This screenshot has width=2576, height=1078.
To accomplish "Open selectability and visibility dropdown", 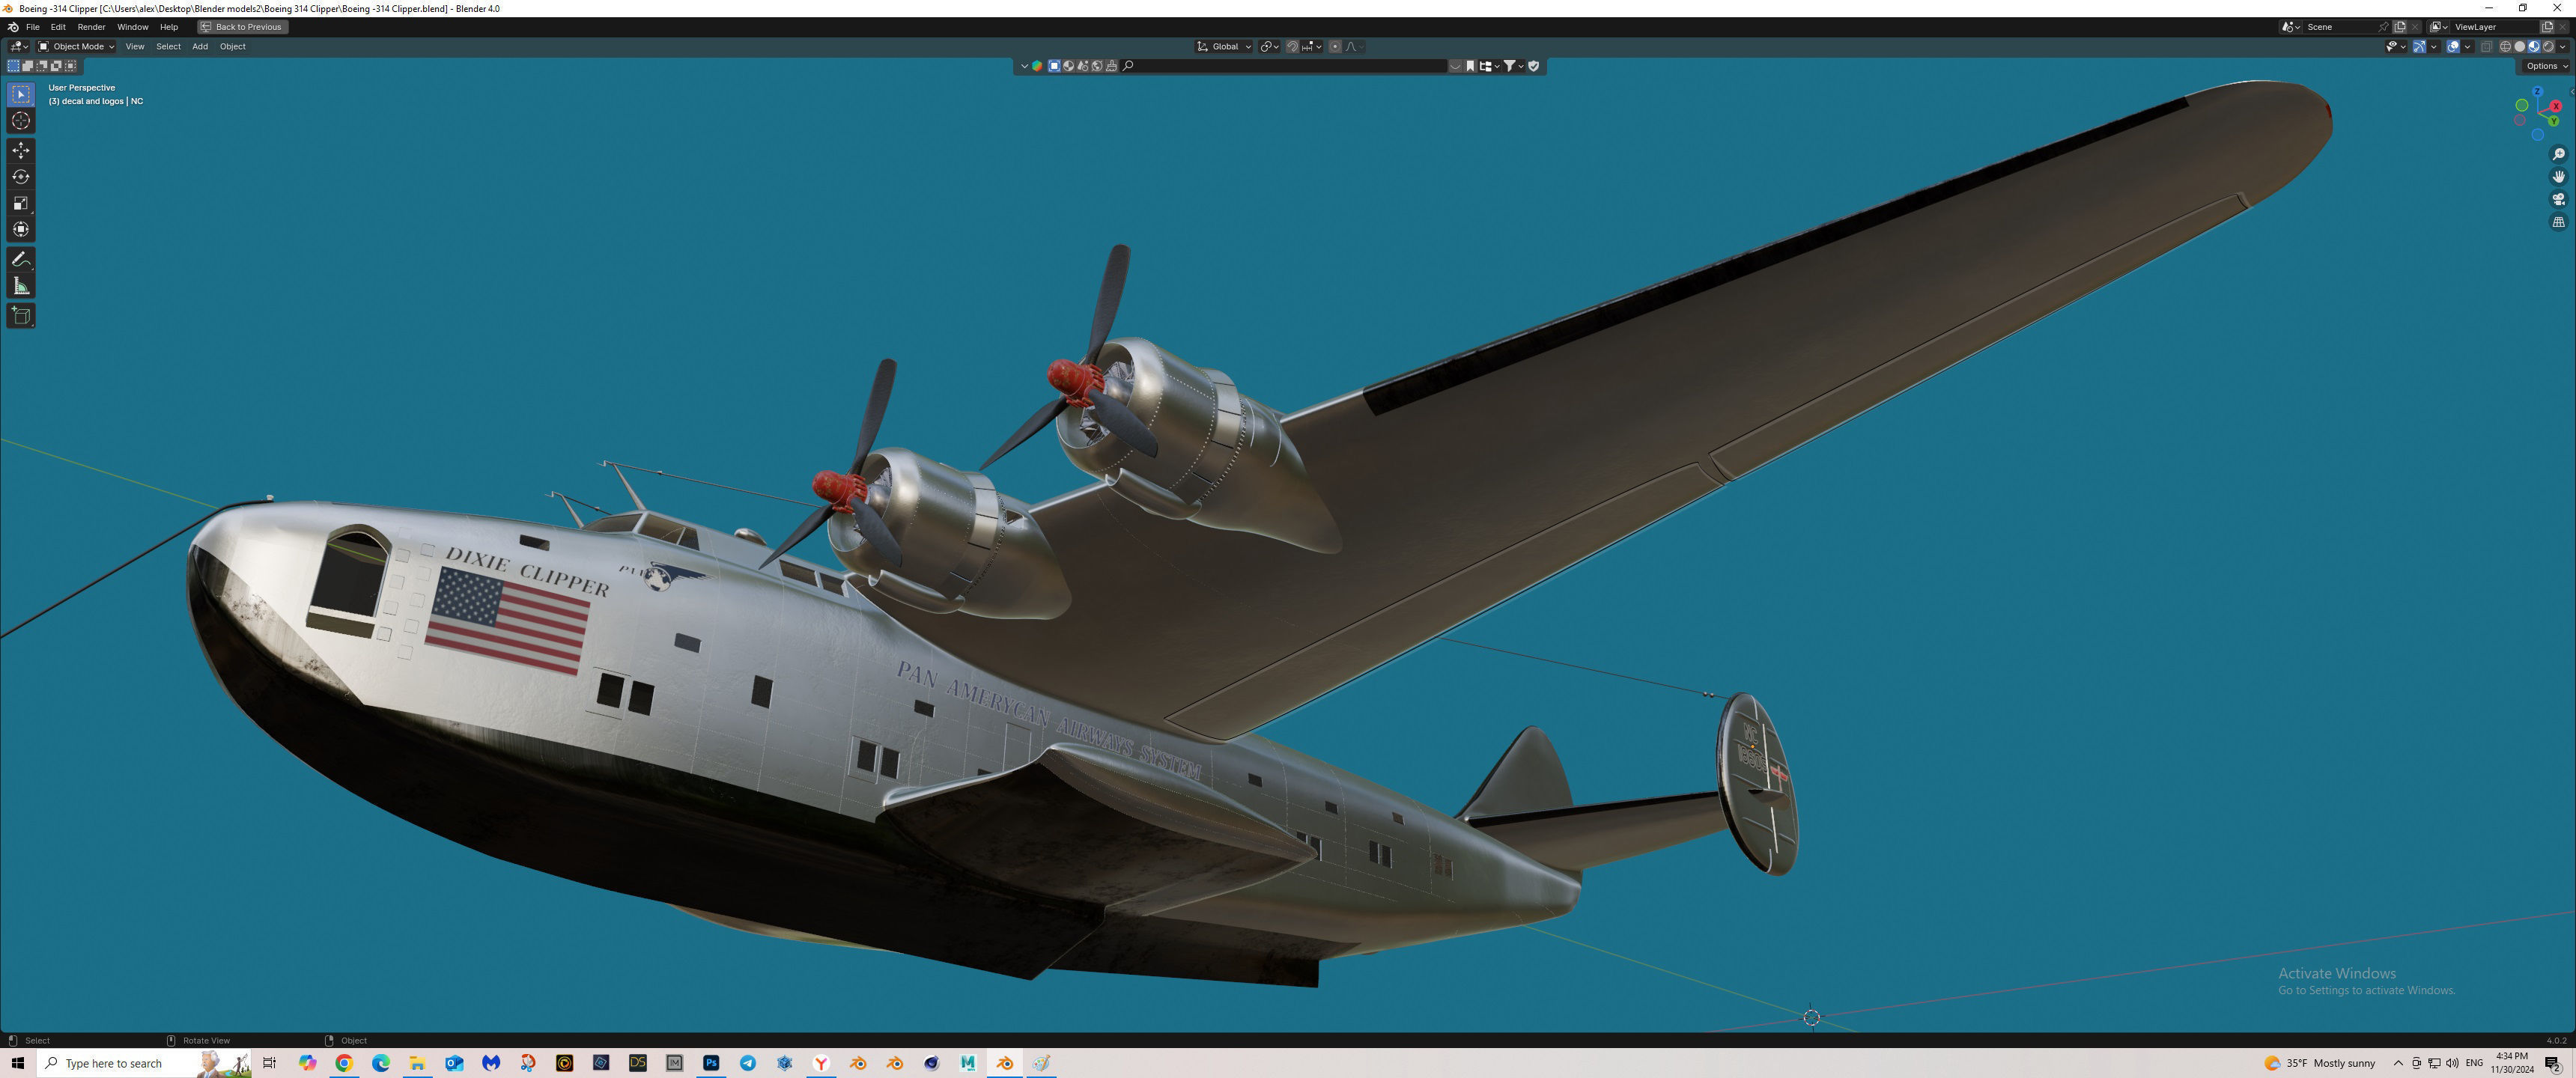I will pos(2396,46).
